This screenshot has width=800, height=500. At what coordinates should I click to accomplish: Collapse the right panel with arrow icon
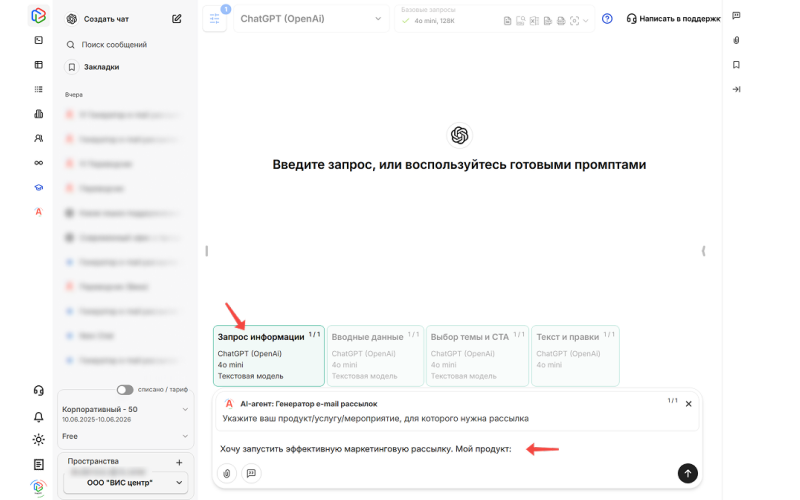coord(736,89)
